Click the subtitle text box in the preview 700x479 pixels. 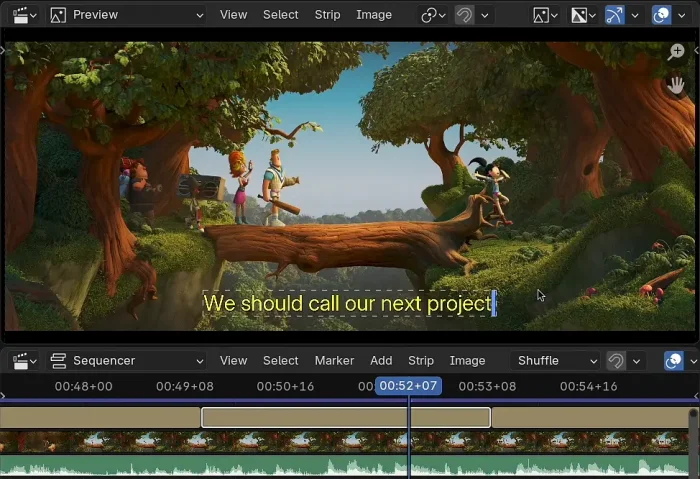tap(348, 304)
